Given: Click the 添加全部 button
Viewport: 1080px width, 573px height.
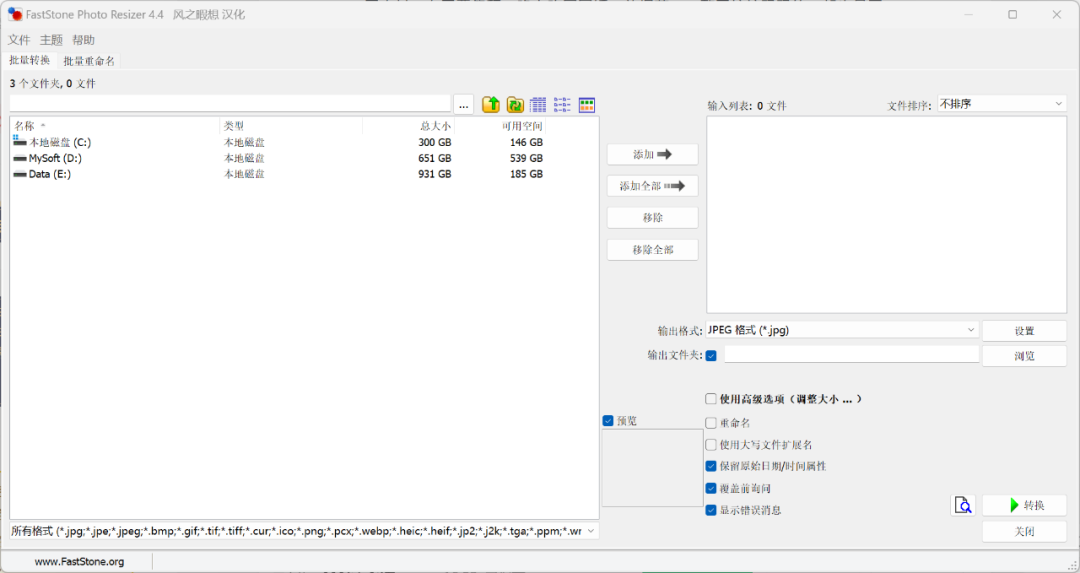Looking at the screenshot, I should click(652, 186).
